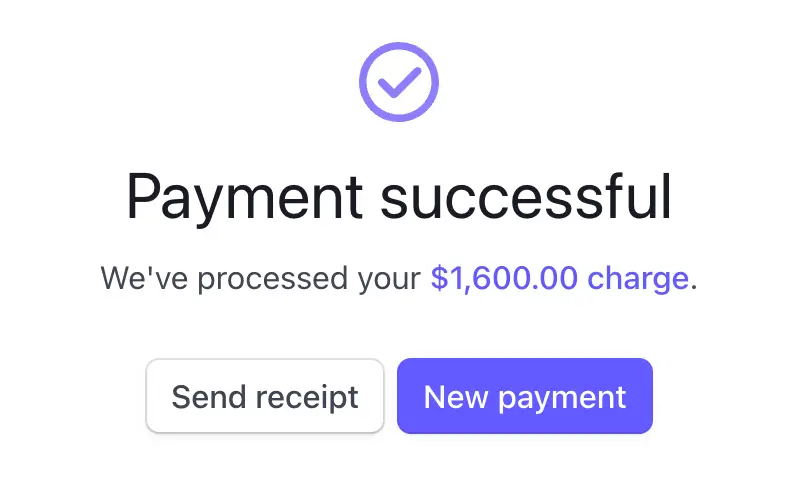
Task: Click the payment confirmation tick icon
Action: click(x=399, y=82)
